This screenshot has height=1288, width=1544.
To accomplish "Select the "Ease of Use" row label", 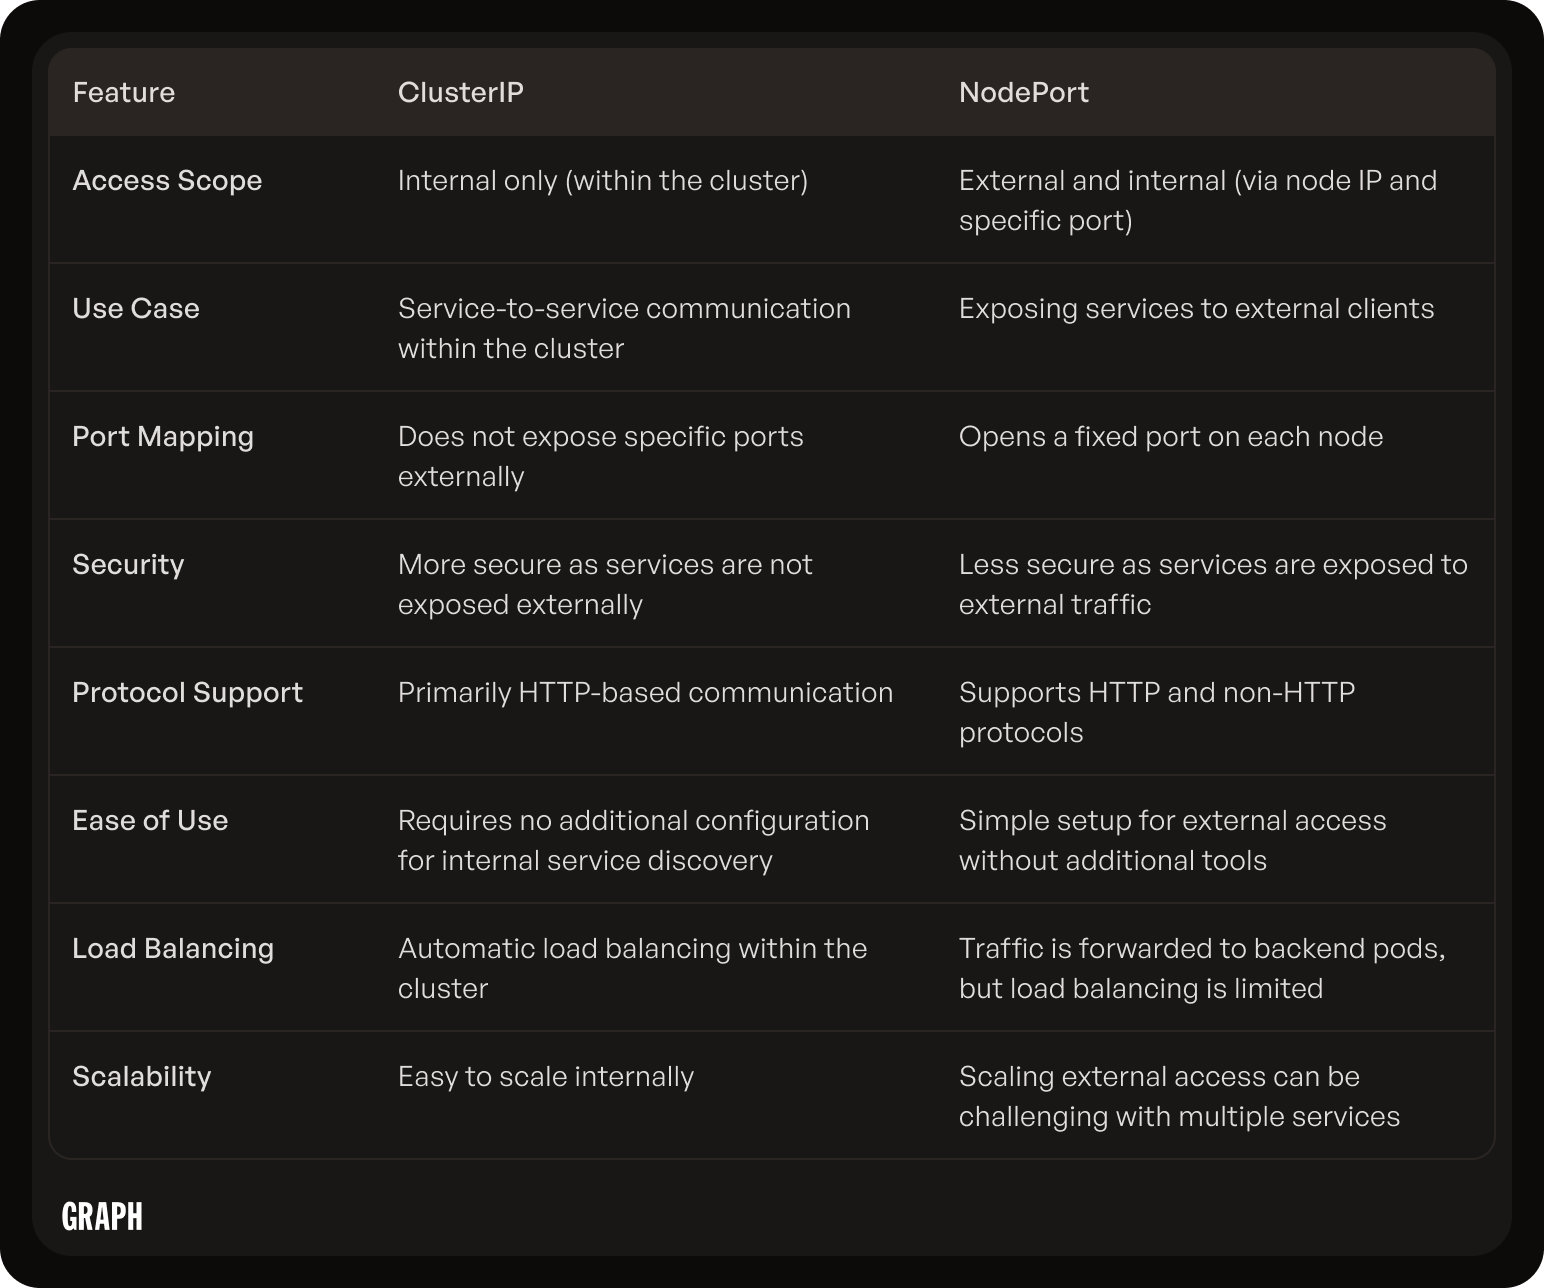I will pos(150,821).
